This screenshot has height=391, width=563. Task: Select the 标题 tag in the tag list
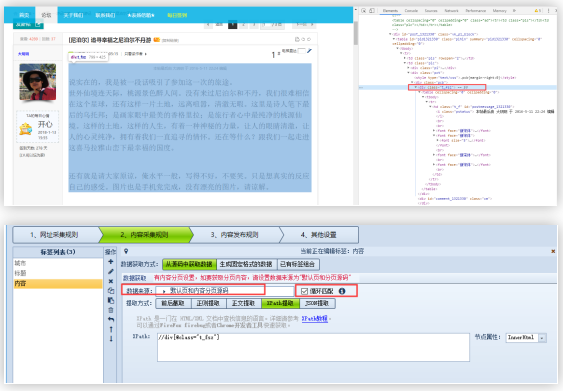[58, 273]
